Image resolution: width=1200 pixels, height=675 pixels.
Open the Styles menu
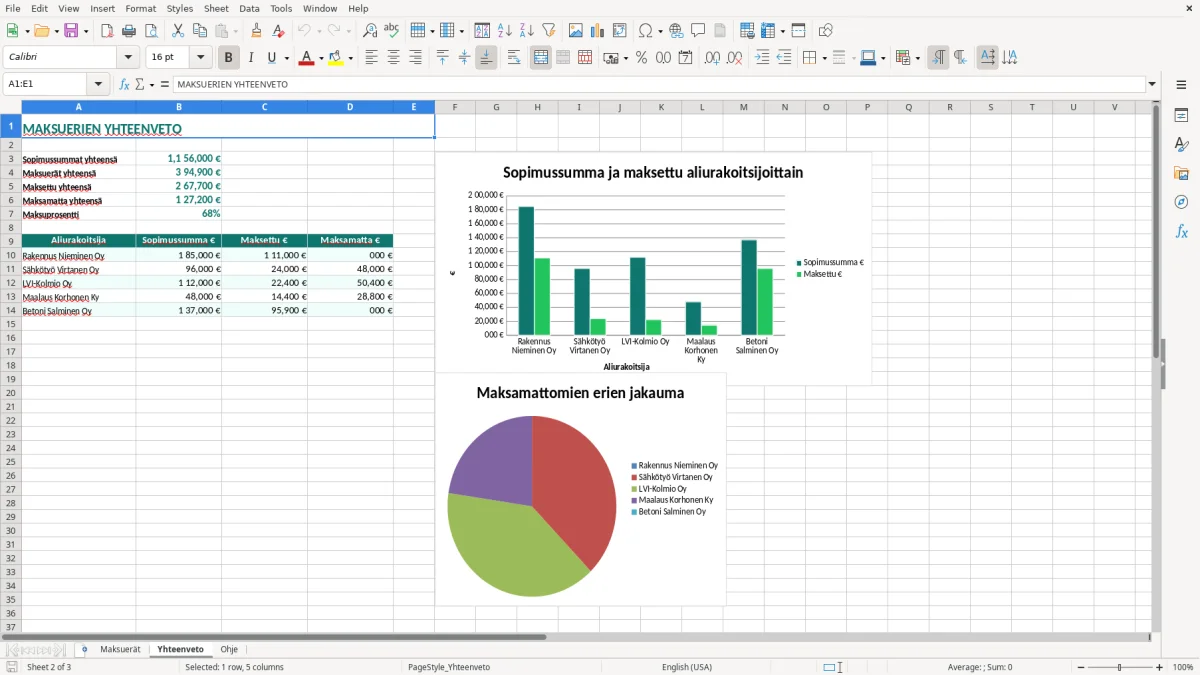point(180,8)
